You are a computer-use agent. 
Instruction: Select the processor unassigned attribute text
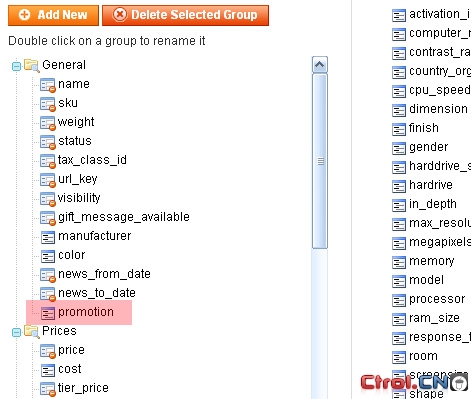pos(437,299)
